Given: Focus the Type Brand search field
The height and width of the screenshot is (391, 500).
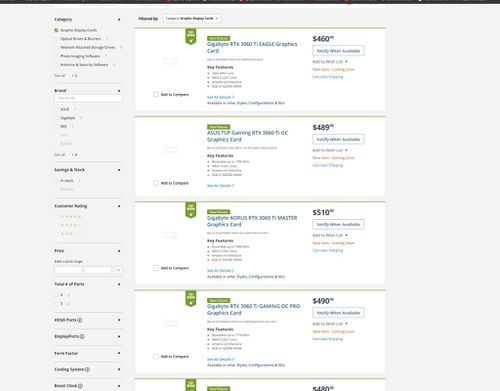Looking at the screenshot, I should [x=88, y=98].
